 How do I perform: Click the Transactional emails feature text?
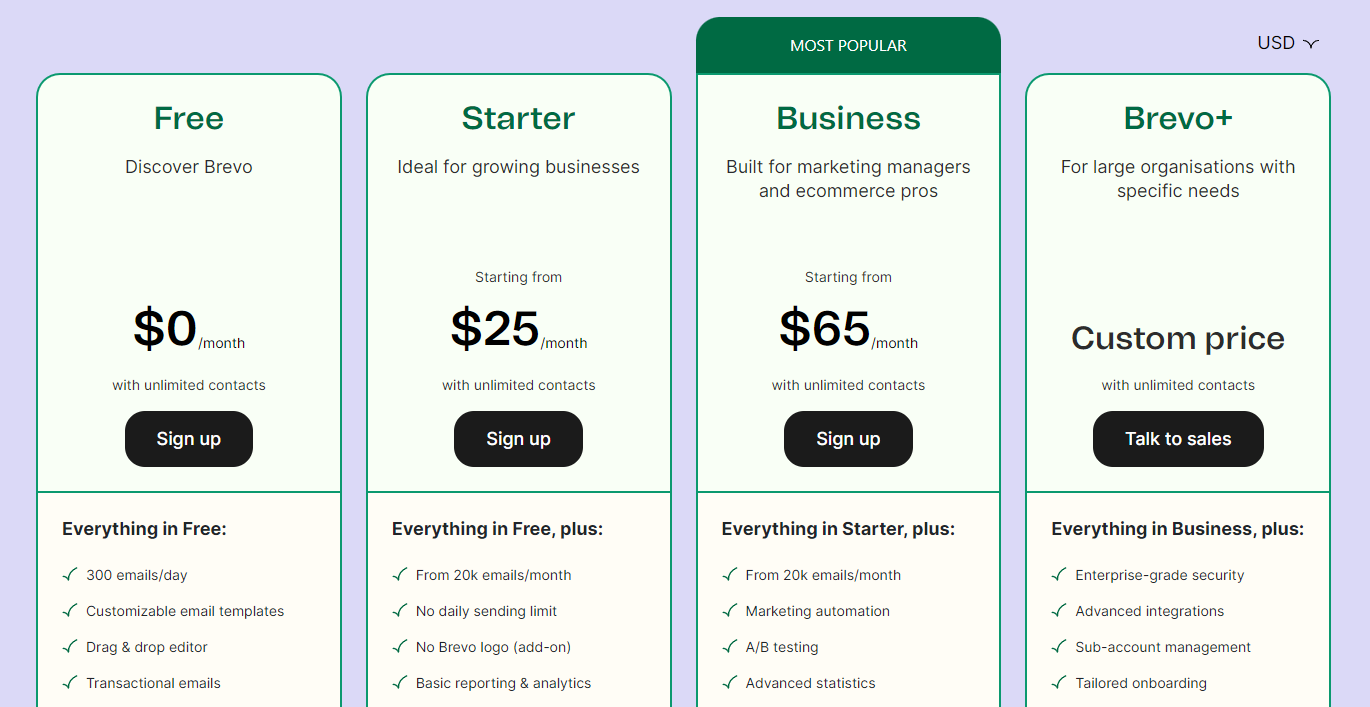[x=153, y=683]
